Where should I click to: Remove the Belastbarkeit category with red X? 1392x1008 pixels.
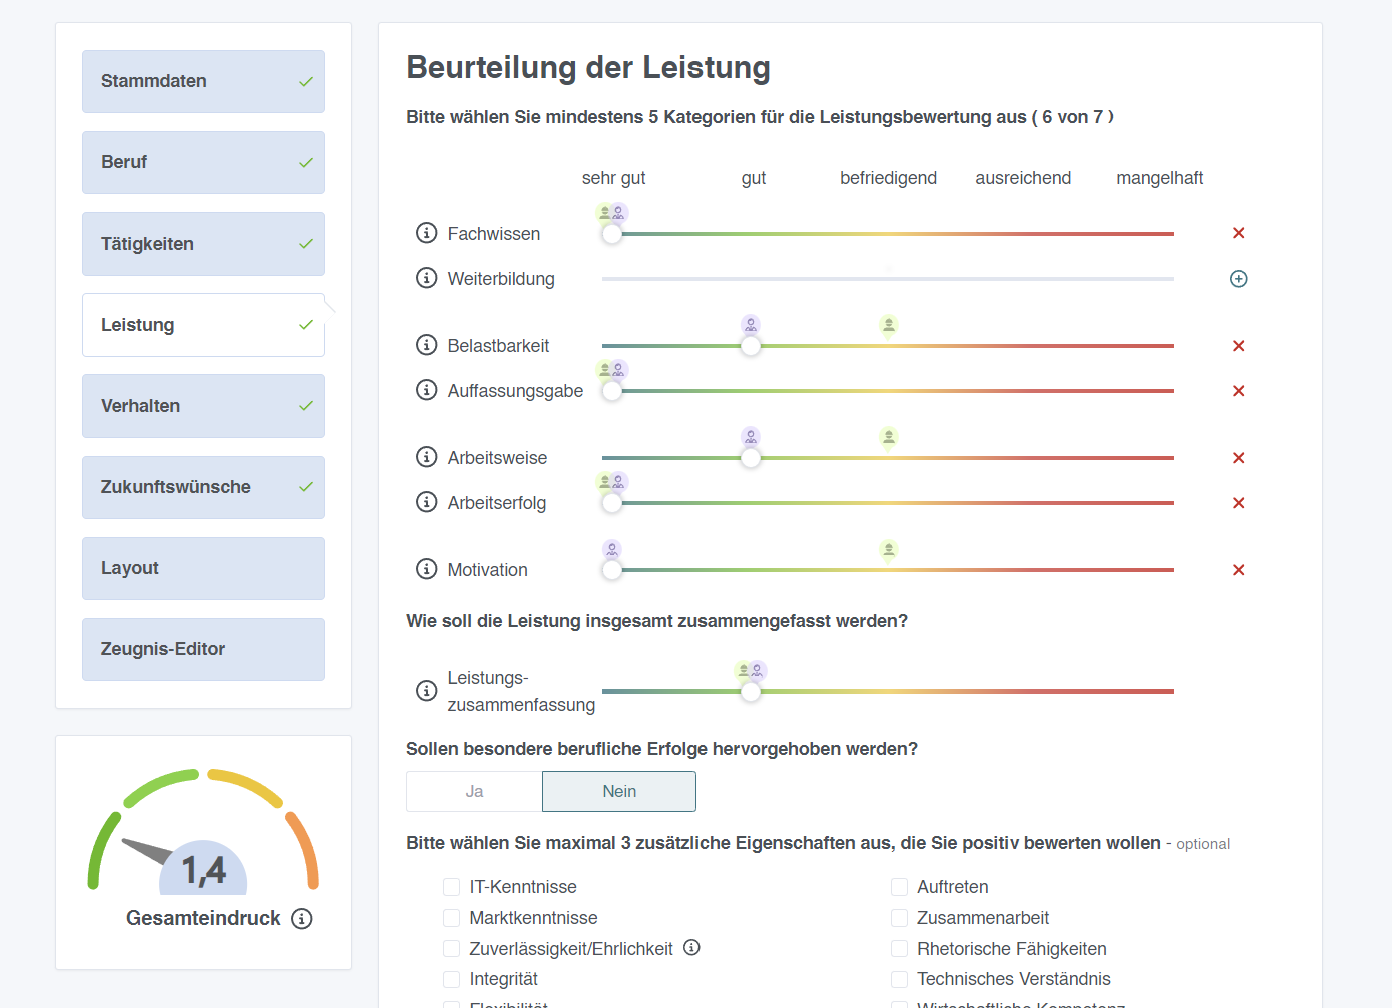(1238, 346)
